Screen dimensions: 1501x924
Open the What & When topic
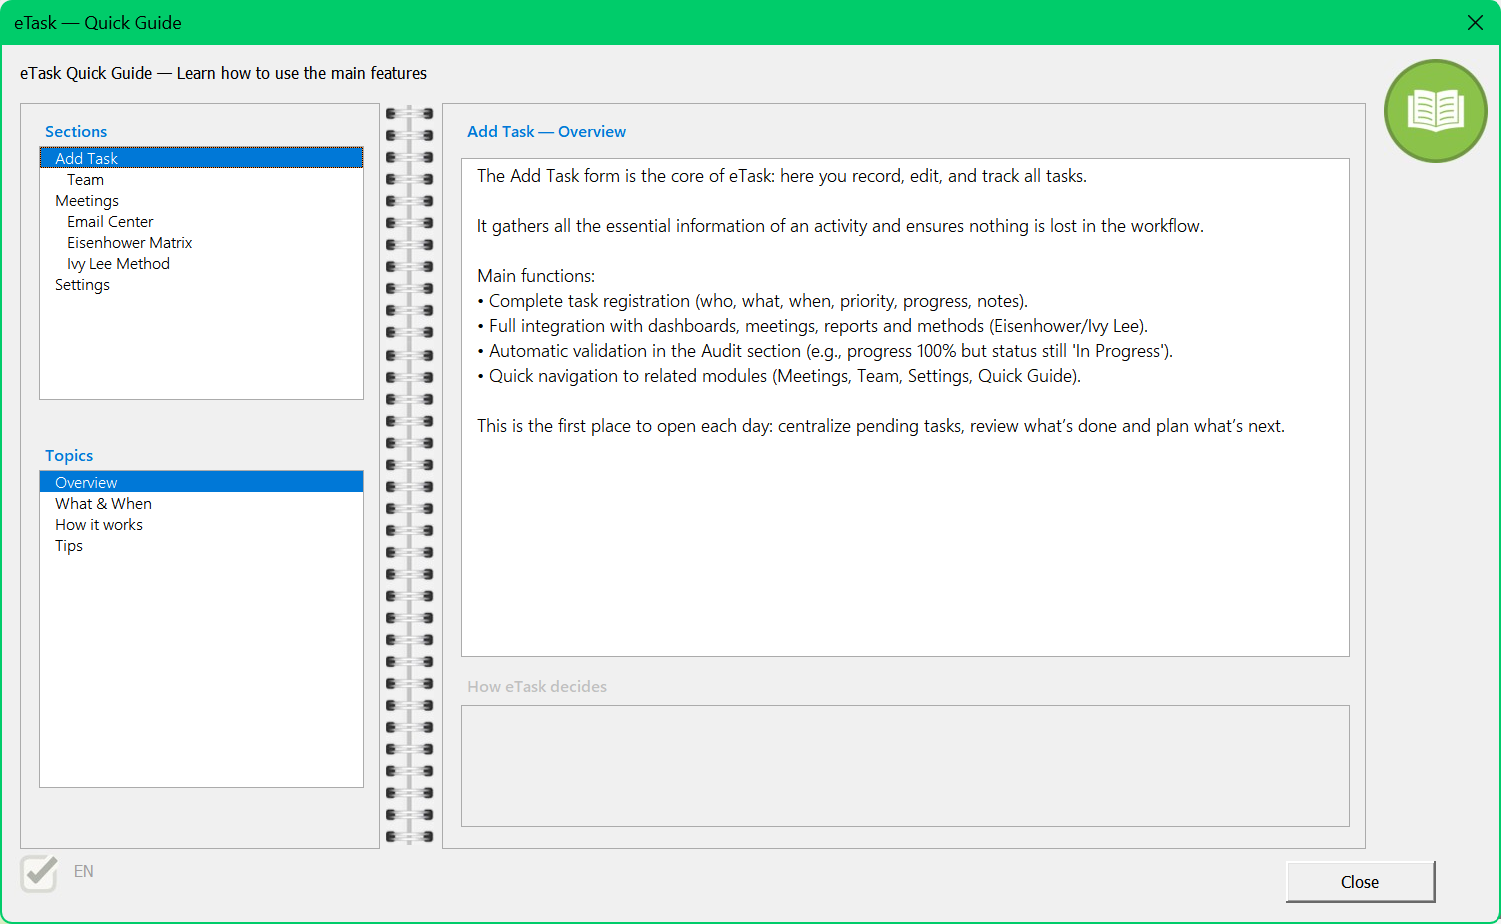coord(103,504)
